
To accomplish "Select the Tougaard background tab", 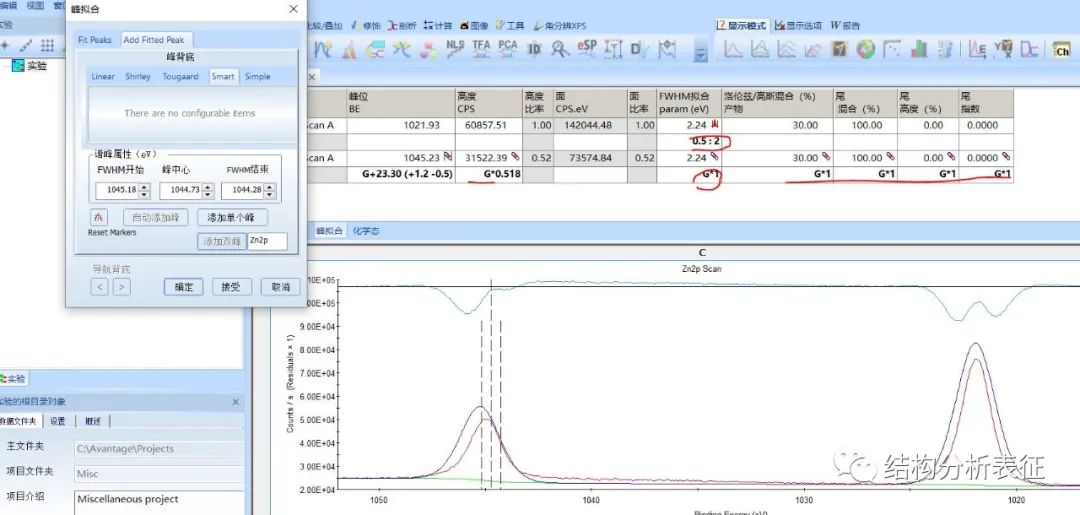I will (x=180, y=76).
